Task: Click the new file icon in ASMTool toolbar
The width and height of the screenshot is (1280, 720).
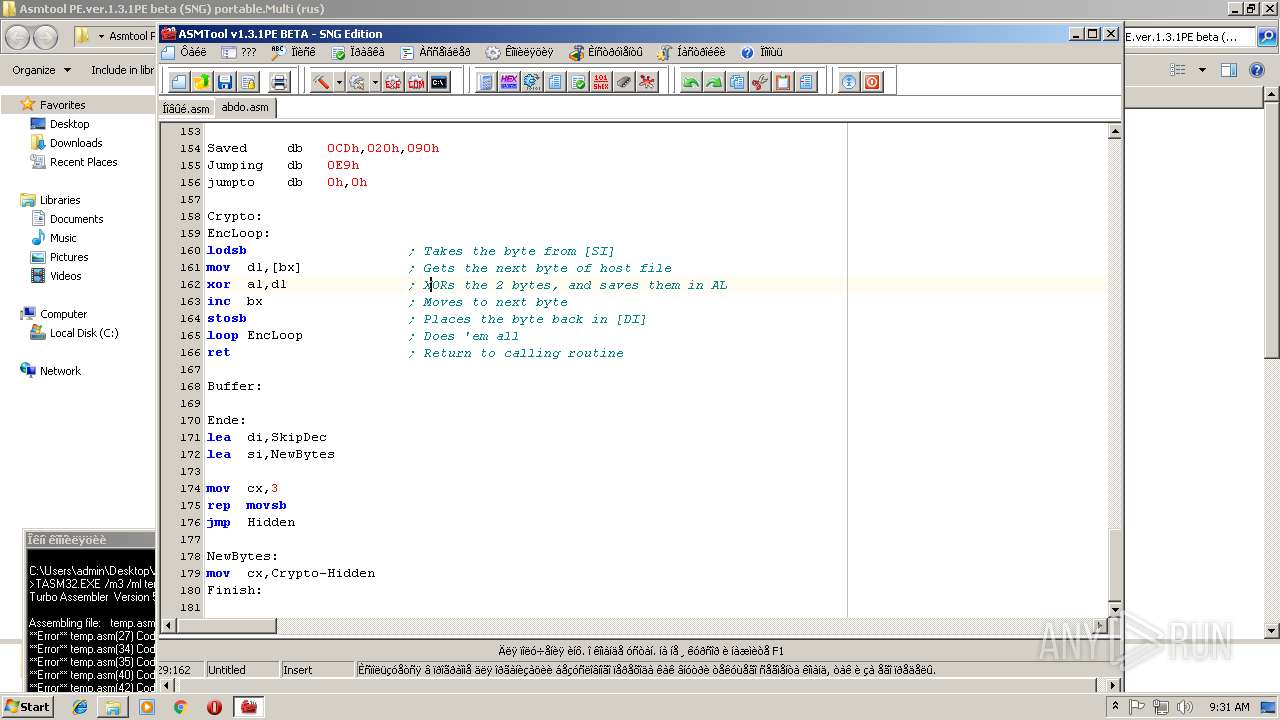Action: (179, 82)
